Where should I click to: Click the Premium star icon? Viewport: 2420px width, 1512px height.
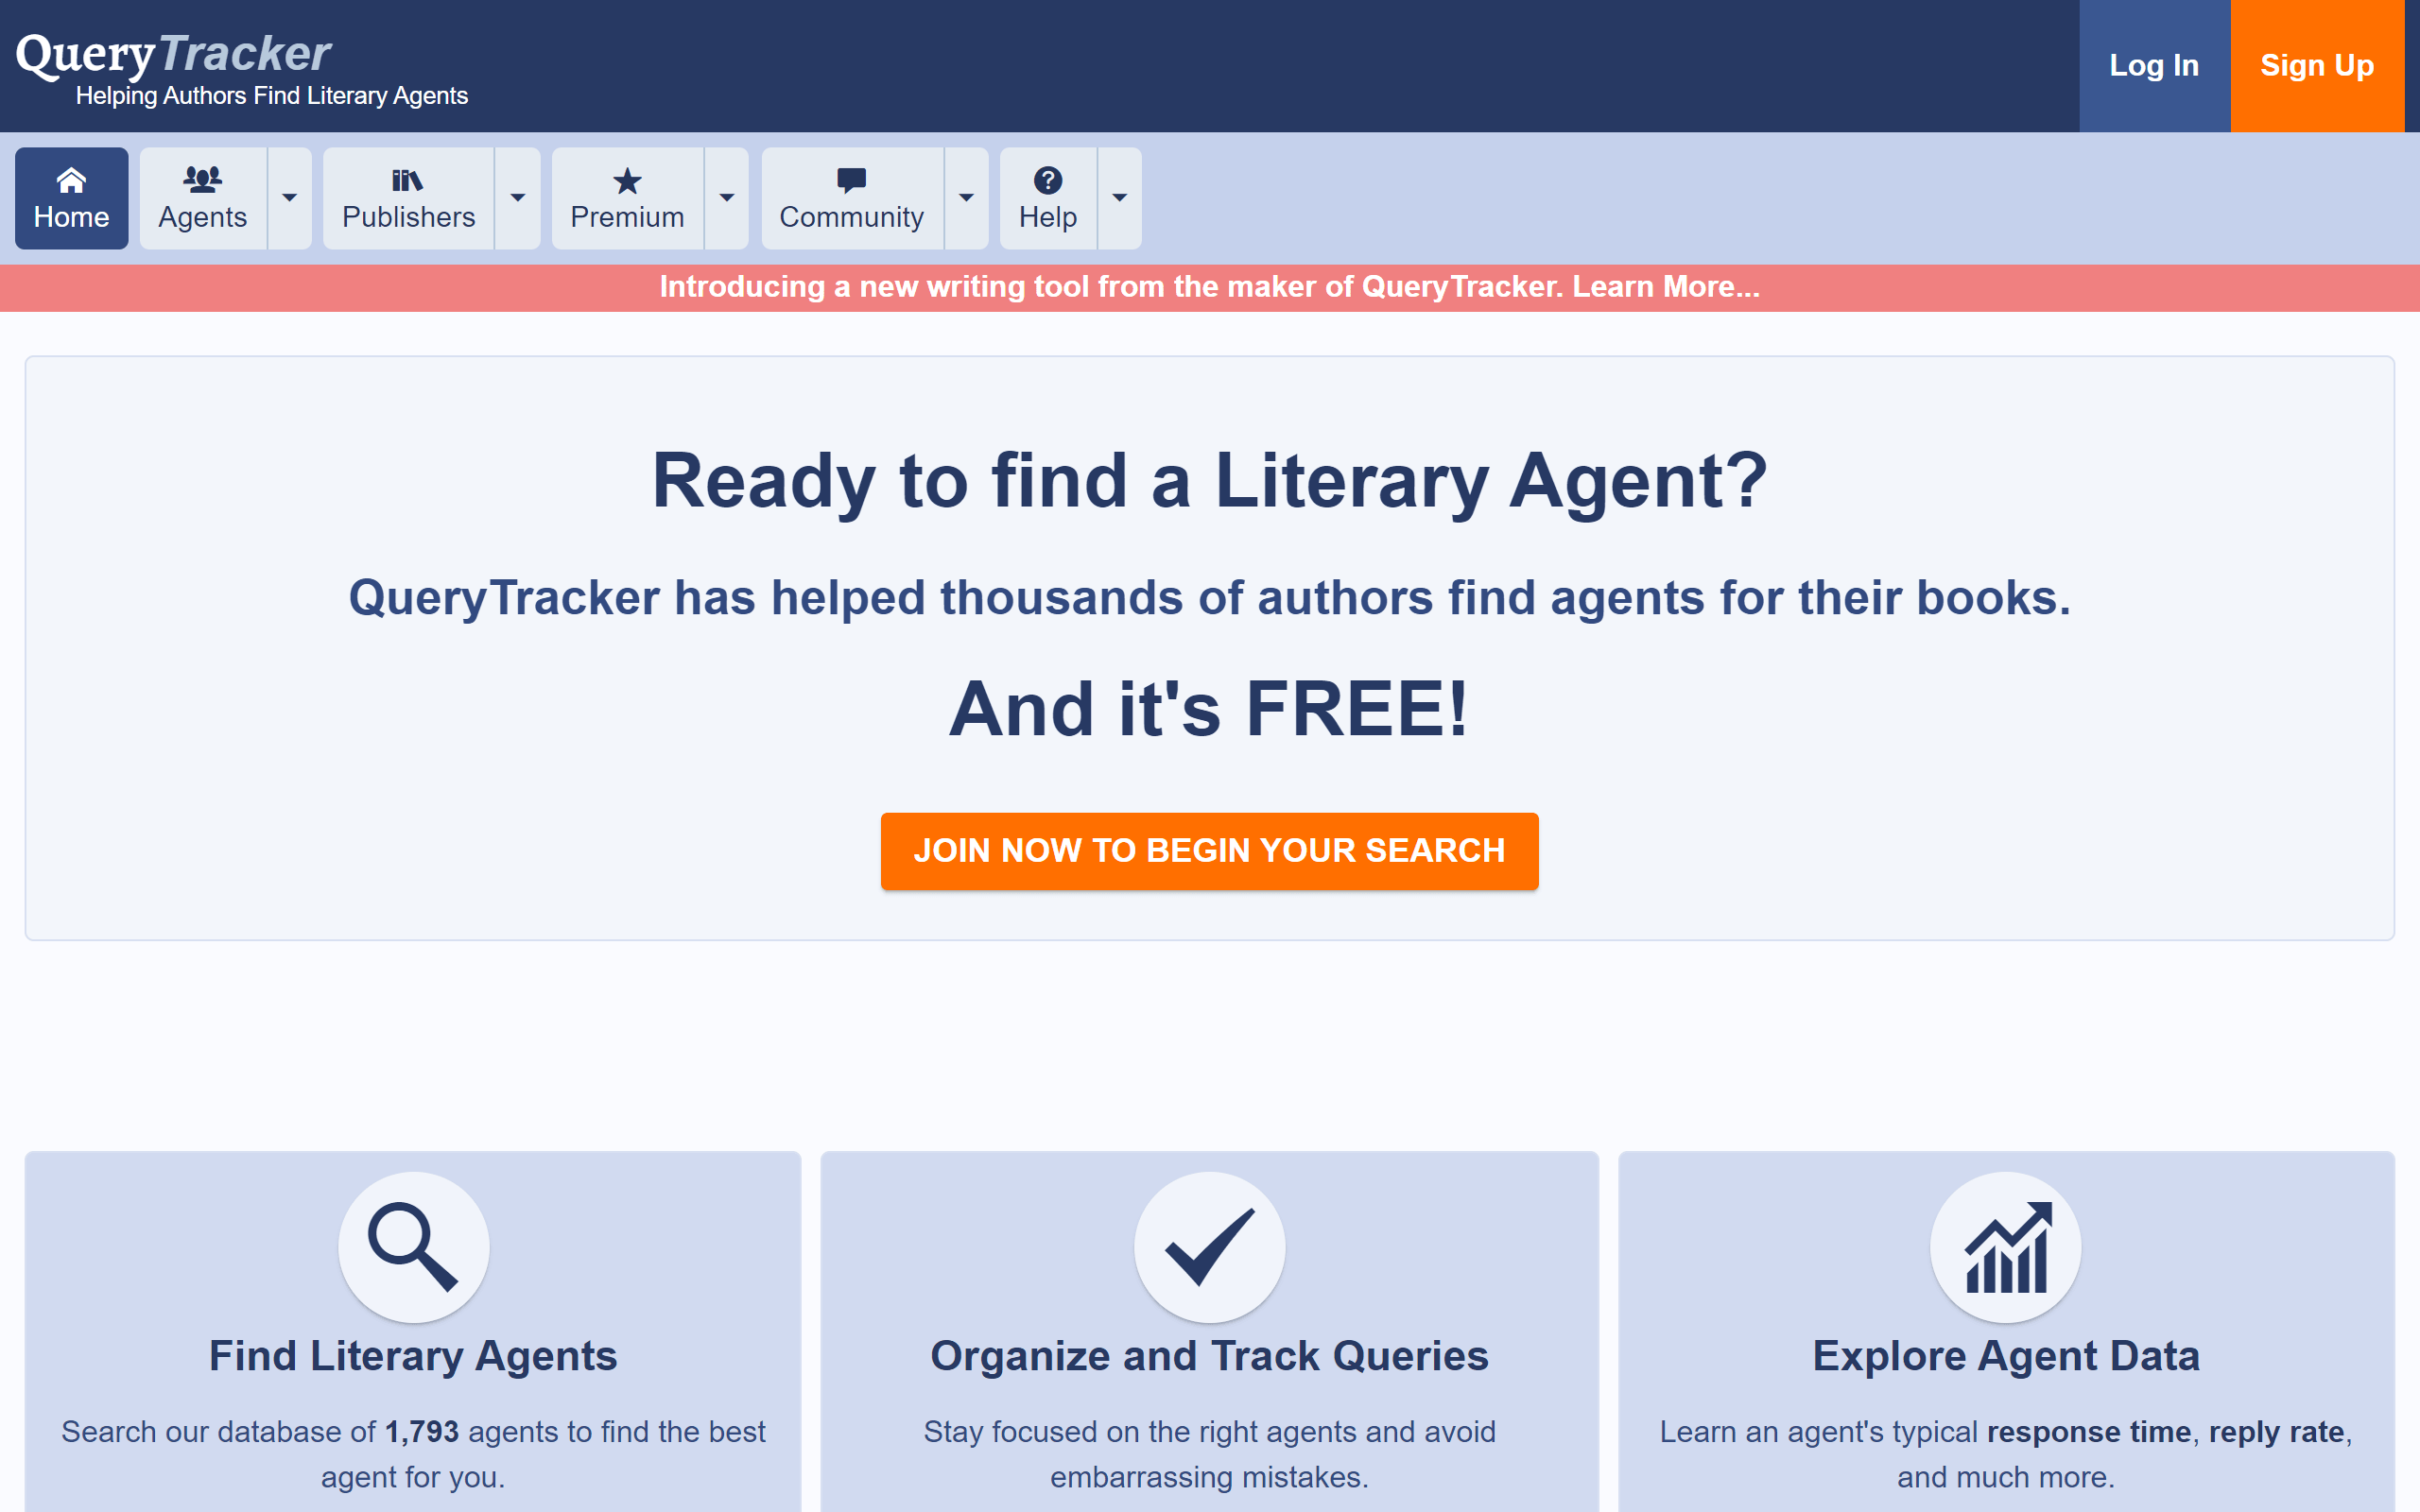[627, 178]
